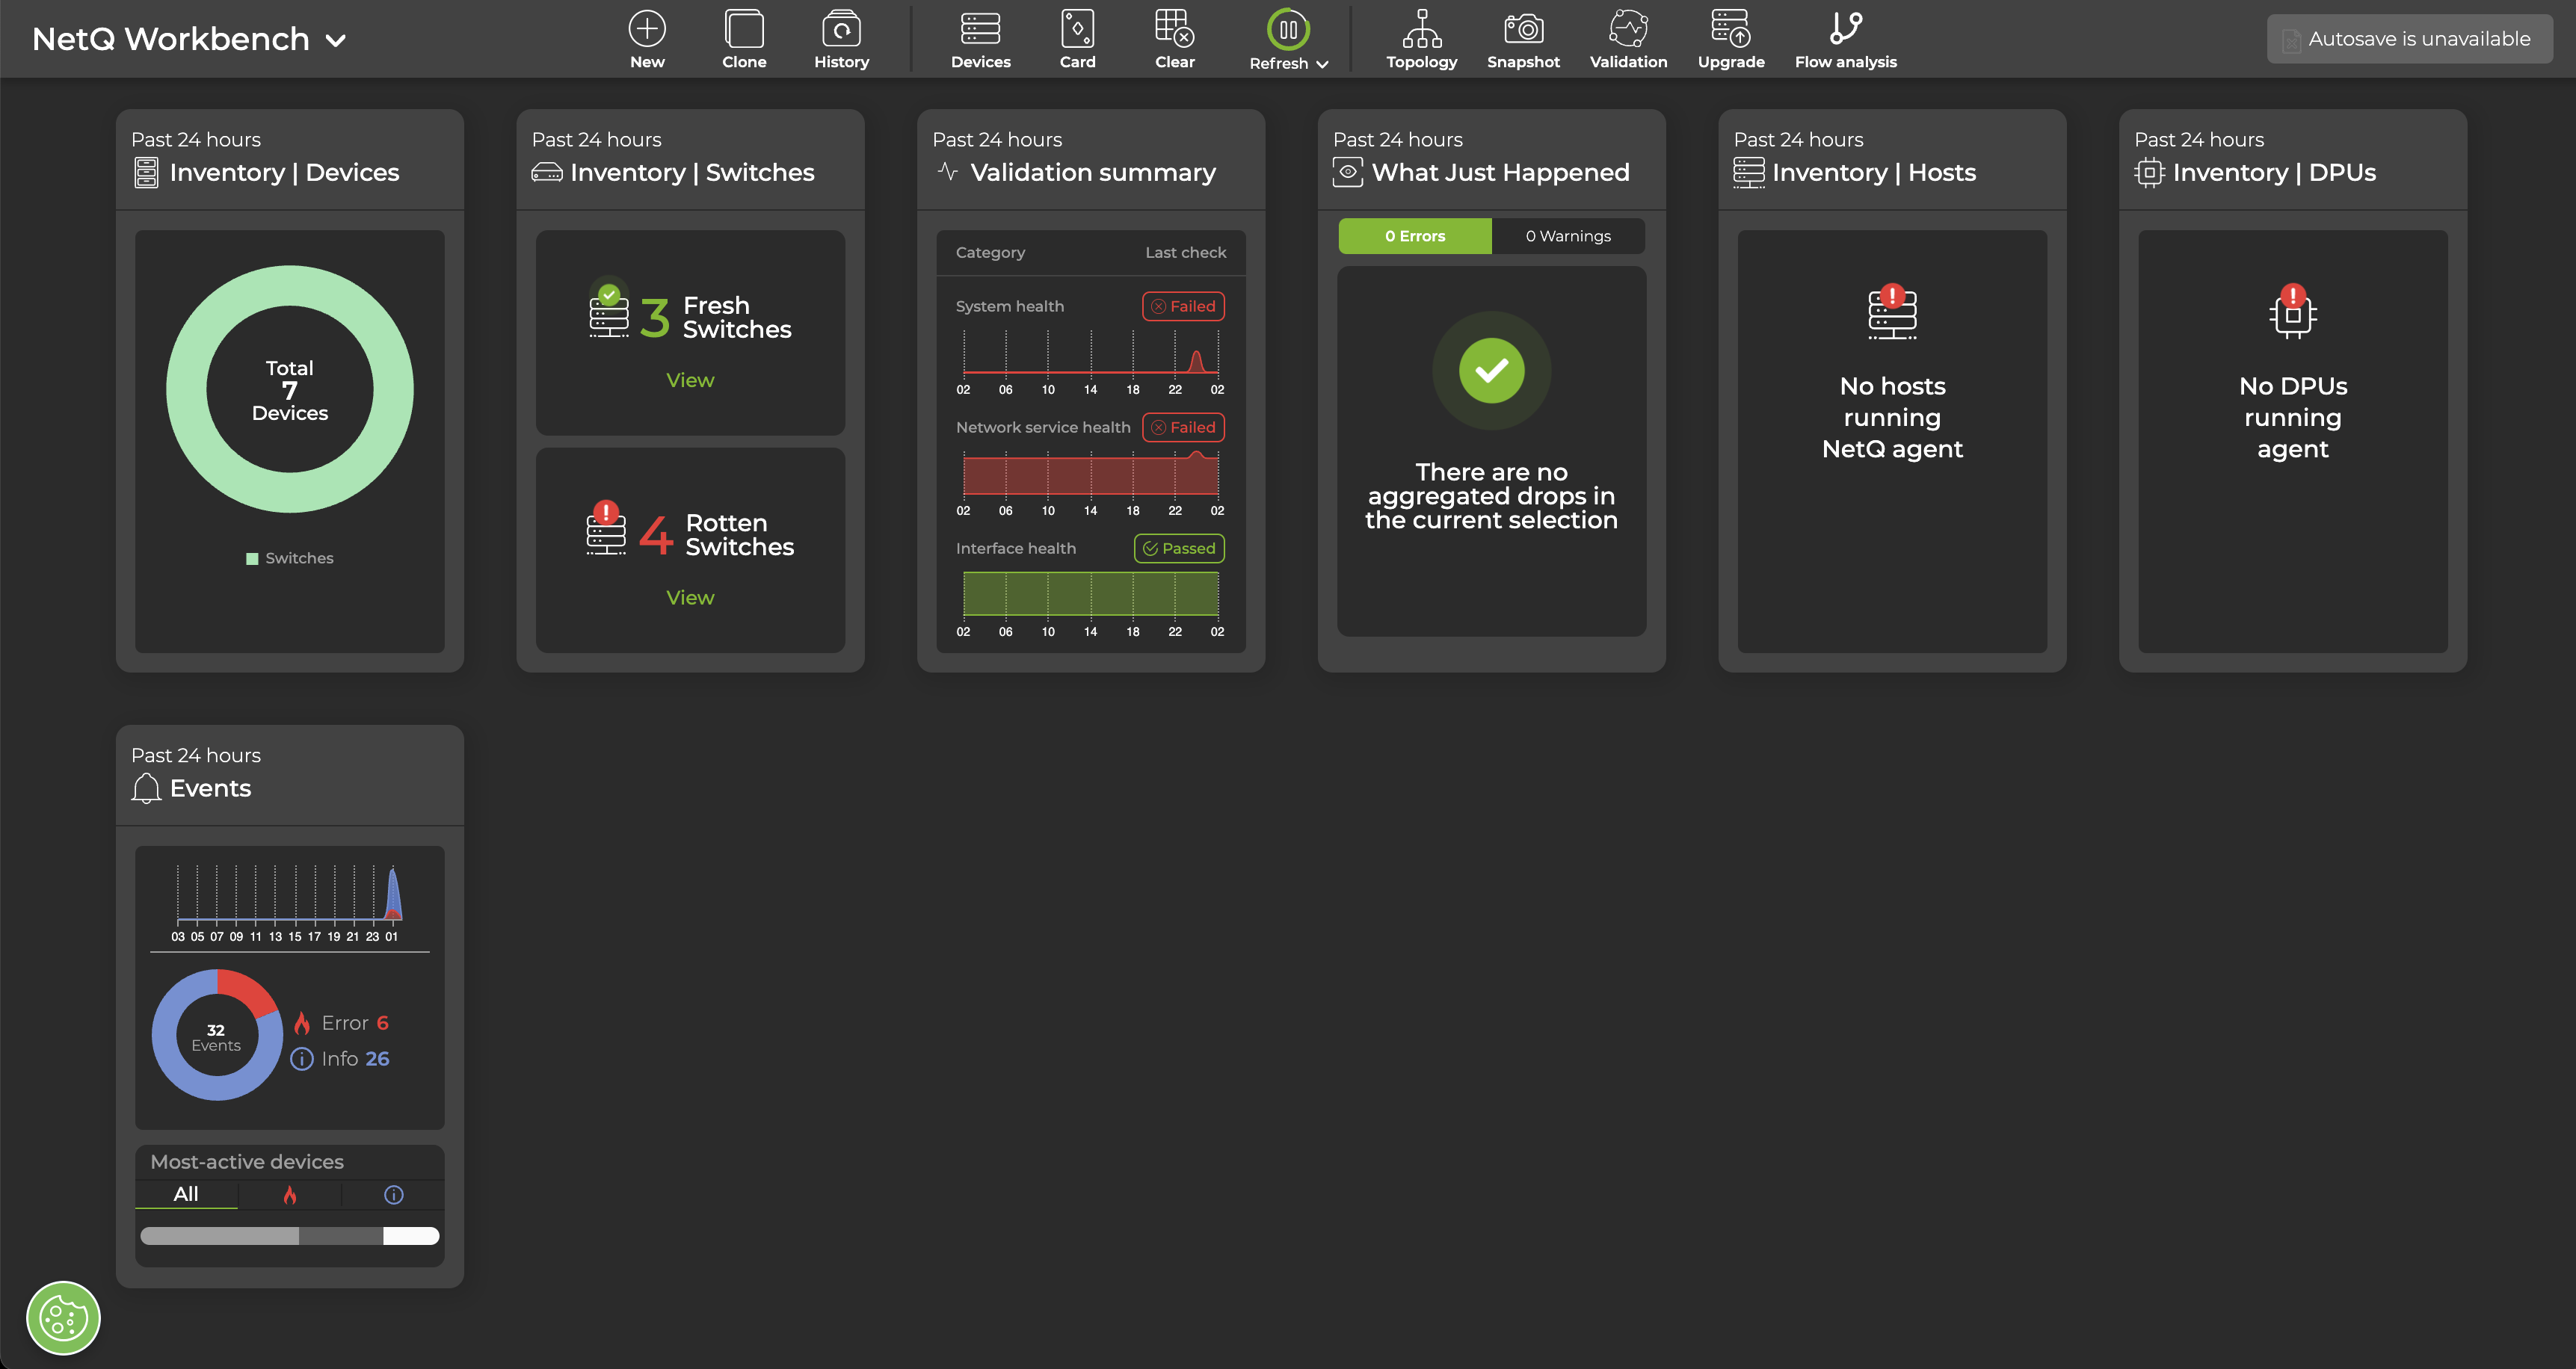Select the error flame filter in Most-active devices

point(289,1194)
